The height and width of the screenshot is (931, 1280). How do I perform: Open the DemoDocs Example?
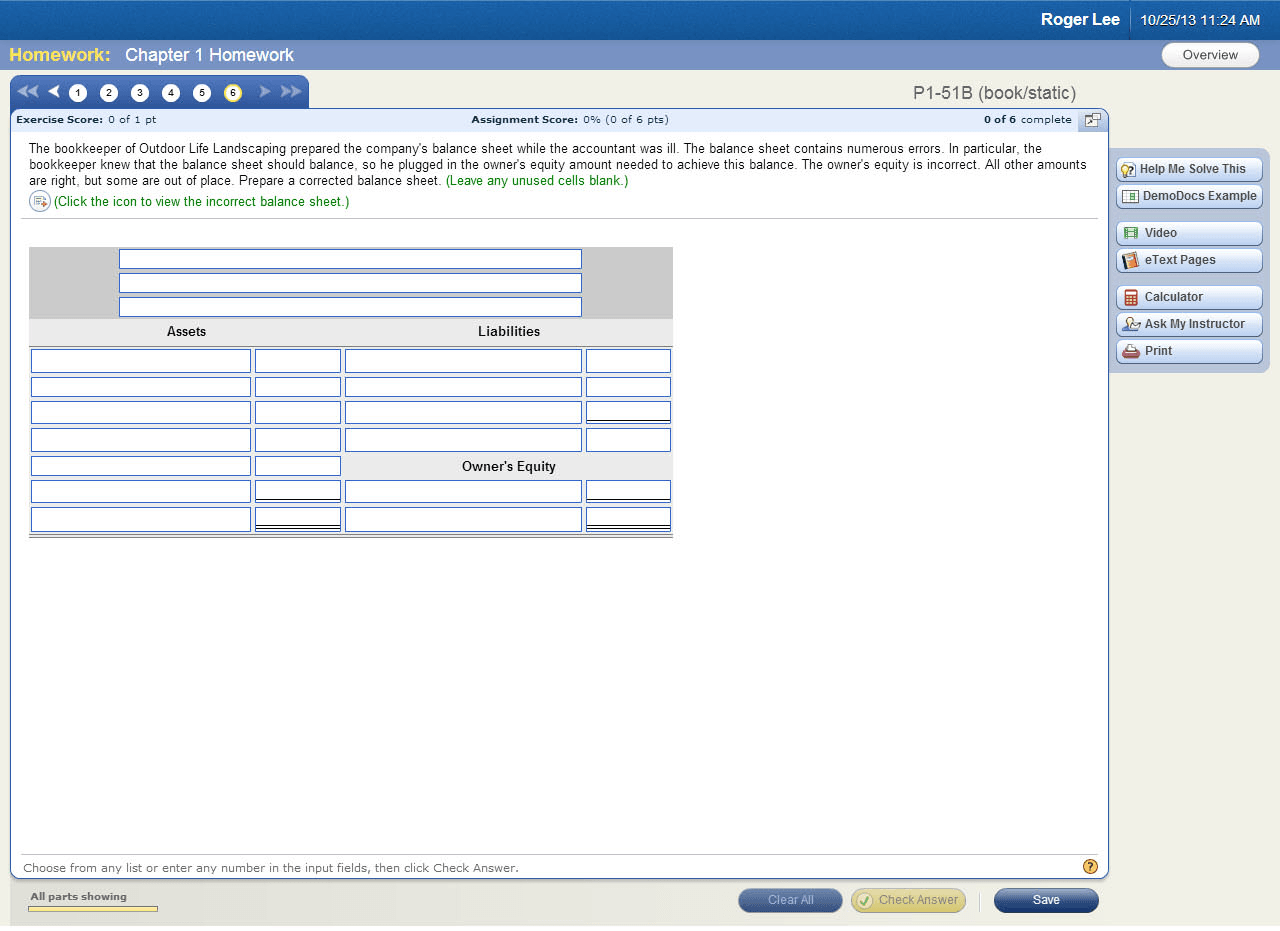(1188, 196)
